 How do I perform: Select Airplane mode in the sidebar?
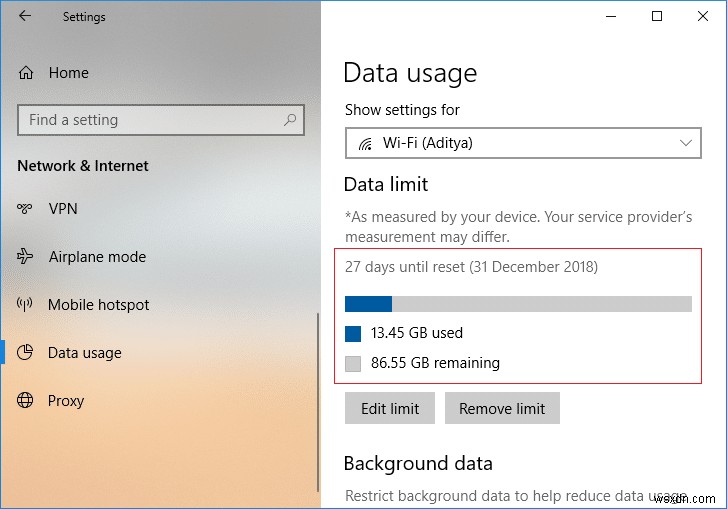pos(97,257)
